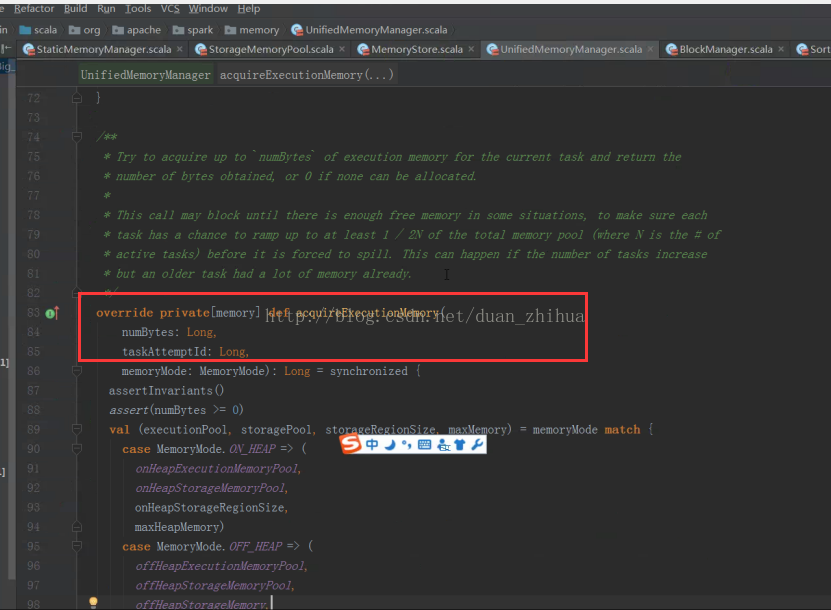
Task: Open the skin shirt icon in Sogou bar
Action: [x=460, y=444]
